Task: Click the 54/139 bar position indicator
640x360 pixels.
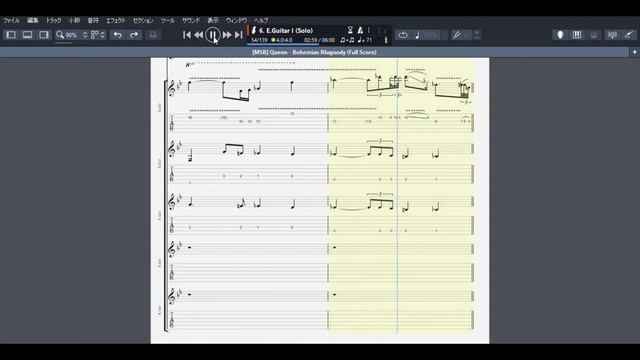Action: click(x=259, y=40)
